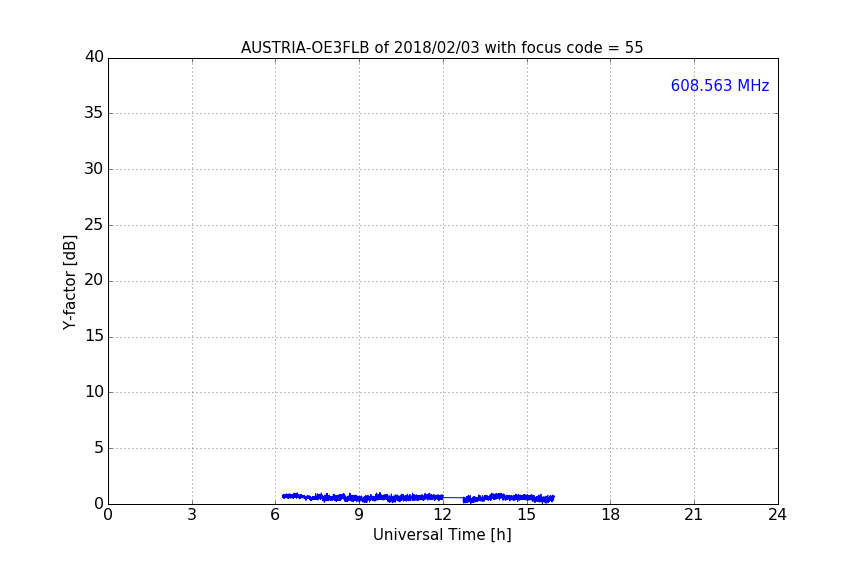Click X-axis tick label 9
The width and height of the screenshot is (864, 576).
coord(359,515)
